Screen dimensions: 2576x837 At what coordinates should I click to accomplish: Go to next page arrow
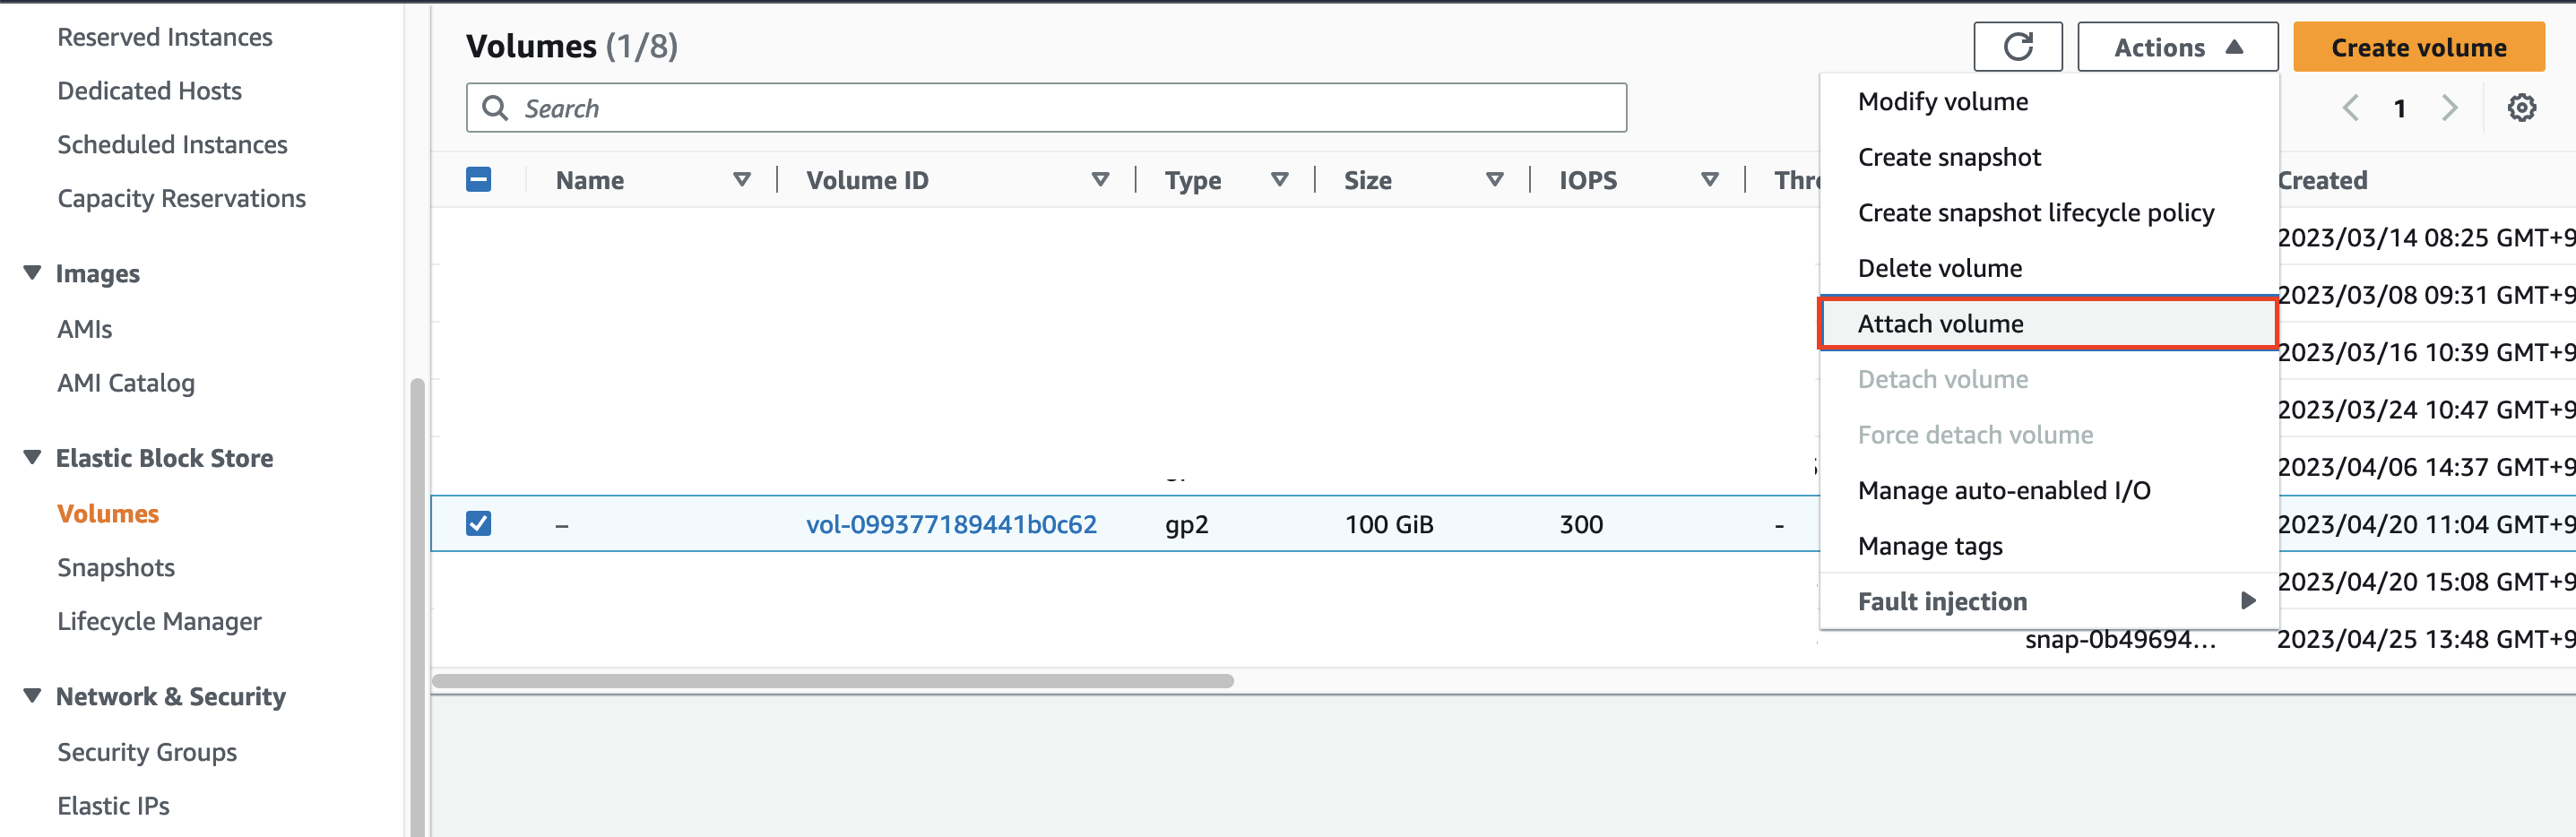click(2449, 108)
